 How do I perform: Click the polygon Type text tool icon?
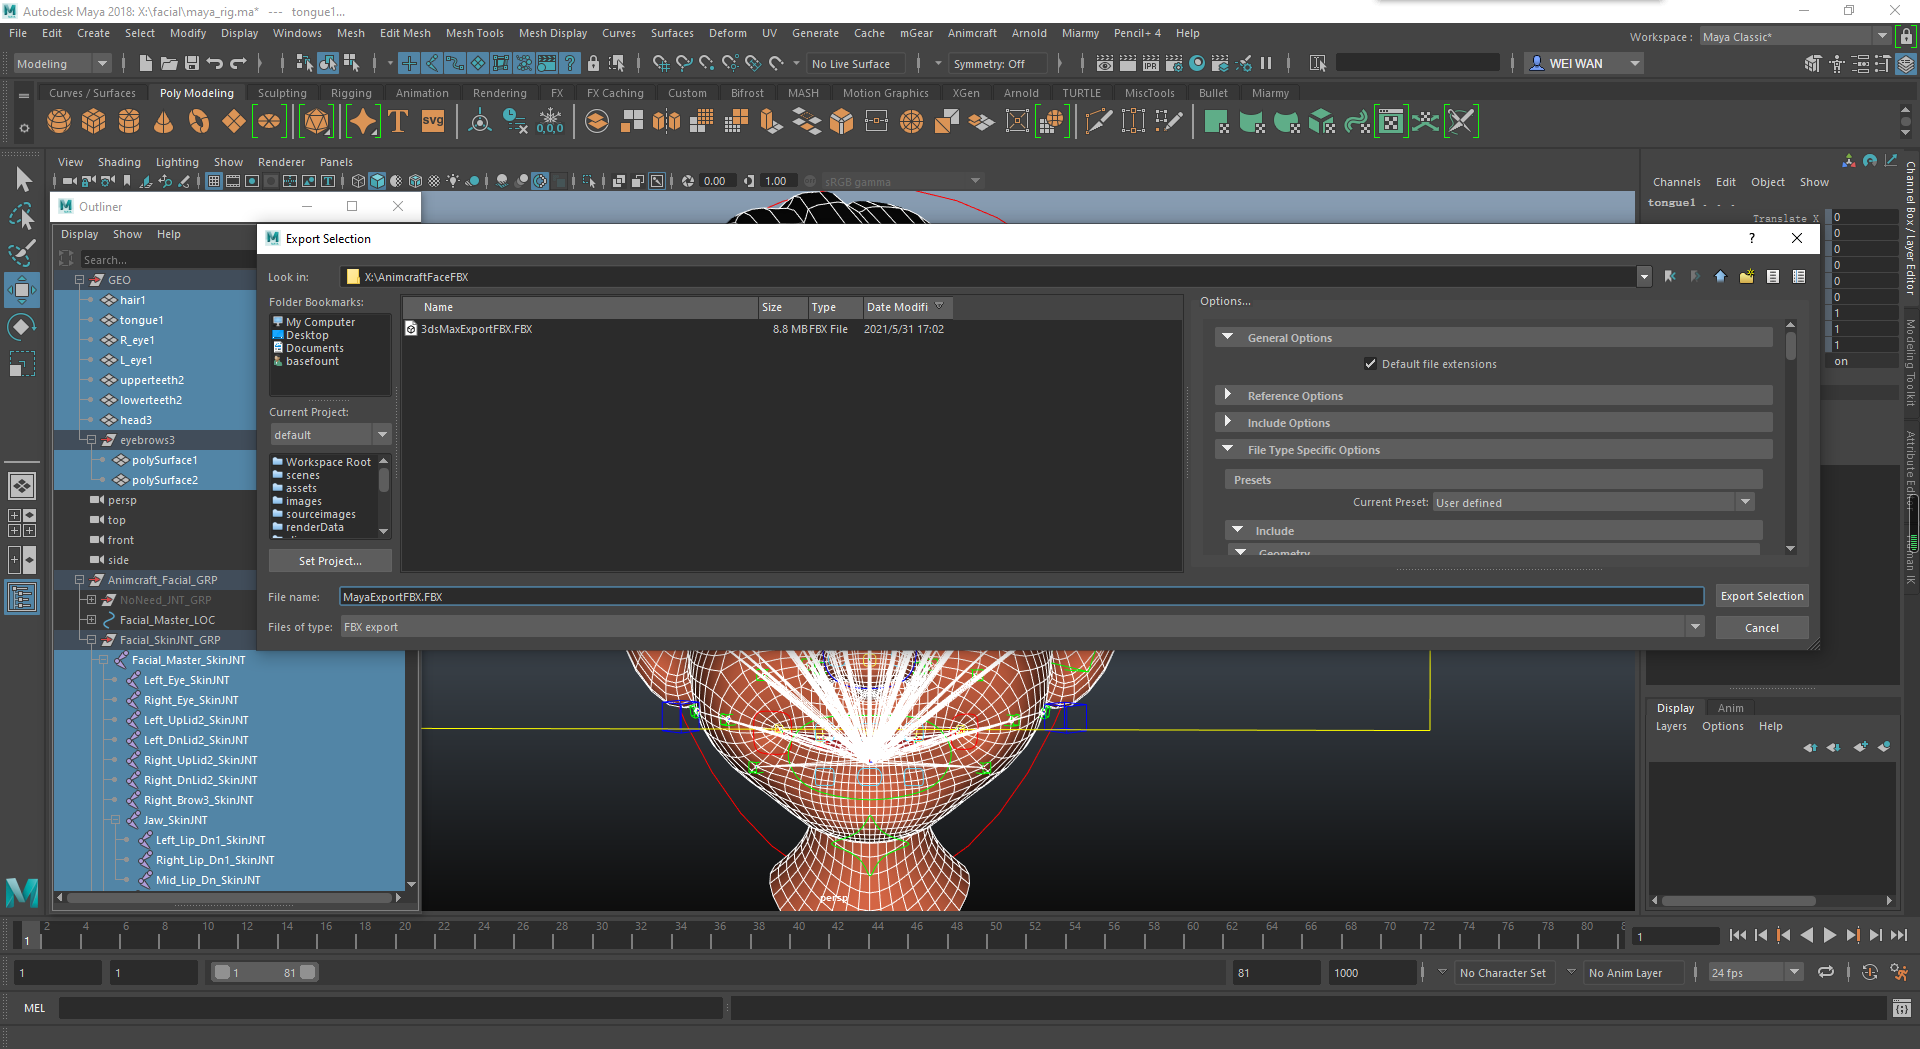pyautogui.click(x=398, y=122)
